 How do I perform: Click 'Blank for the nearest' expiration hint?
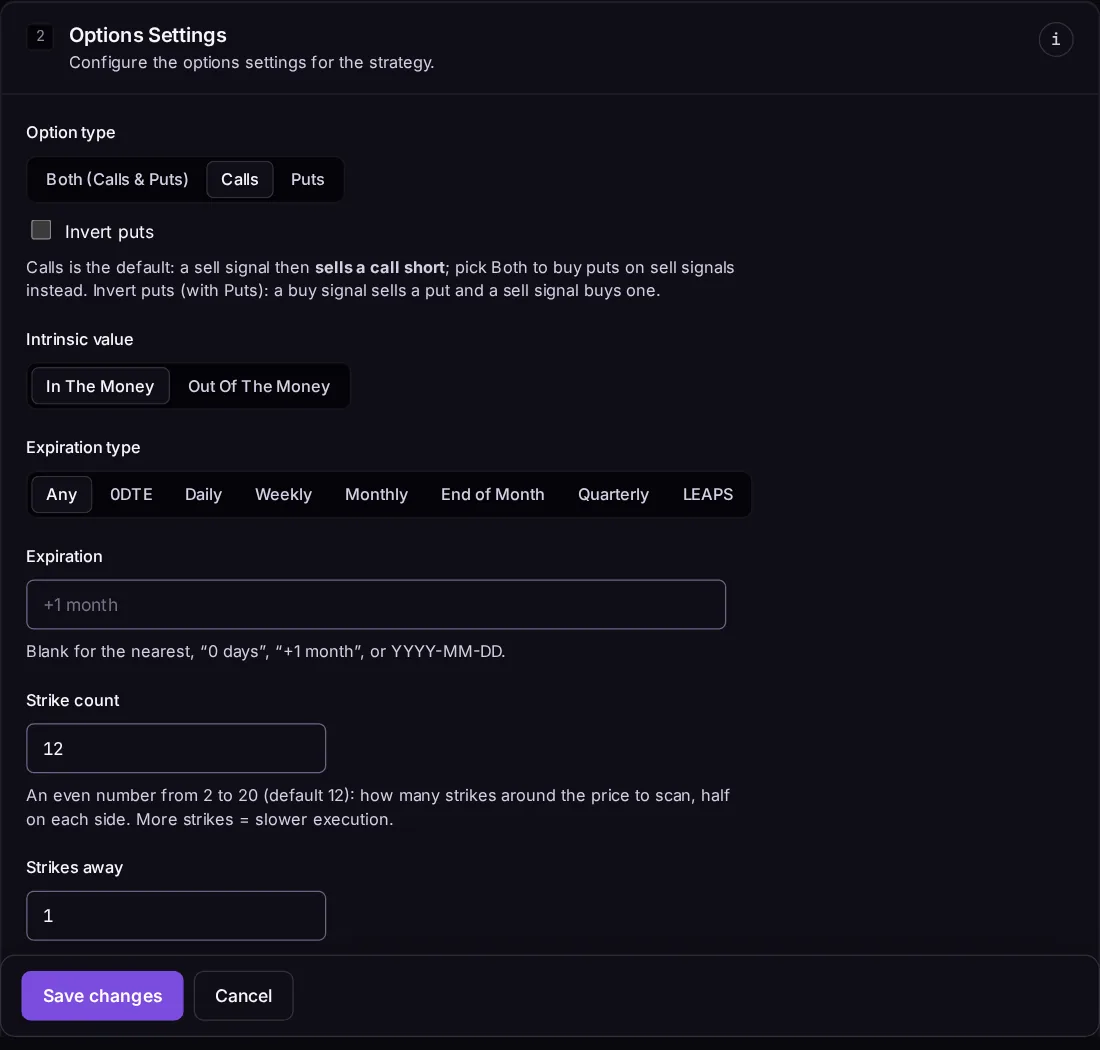pos(265,652)
